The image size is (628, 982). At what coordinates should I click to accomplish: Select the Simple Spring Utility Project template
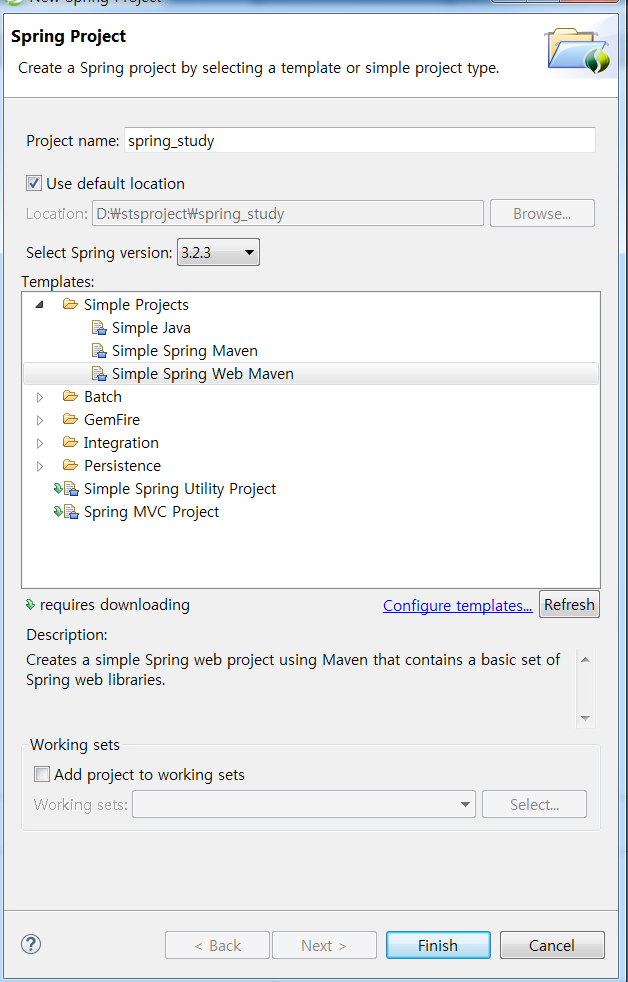(180, 488)
